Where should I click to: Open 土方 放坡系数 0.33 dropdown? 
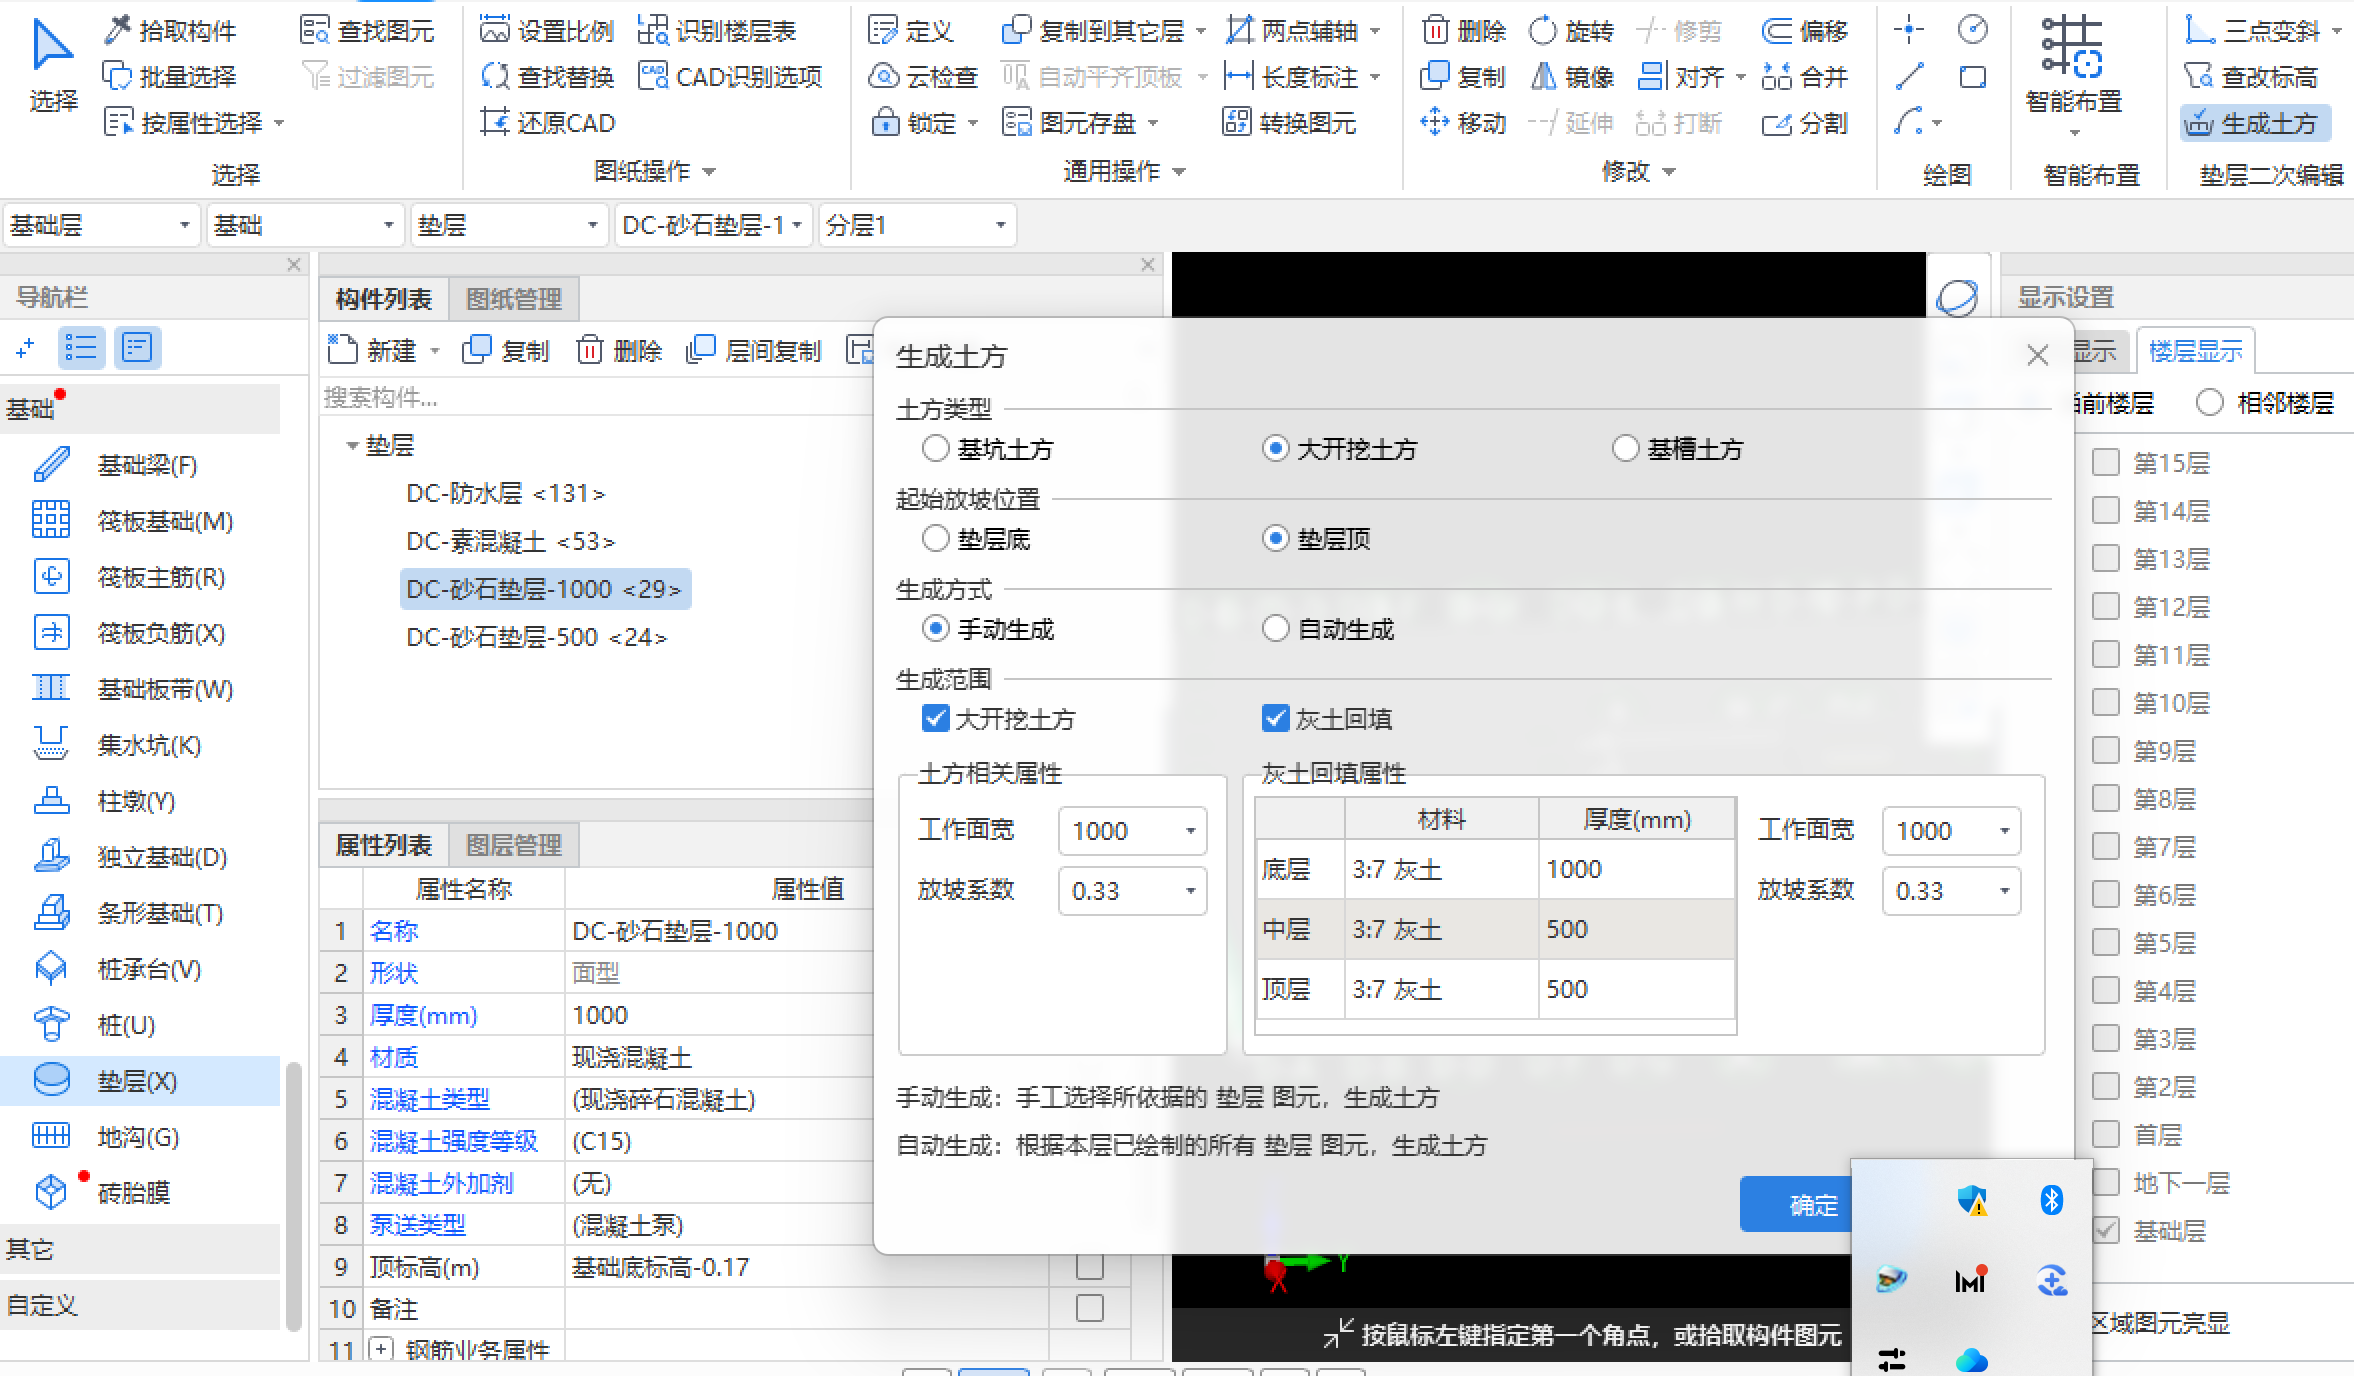pyautogui.click(x=1132, y=891)
